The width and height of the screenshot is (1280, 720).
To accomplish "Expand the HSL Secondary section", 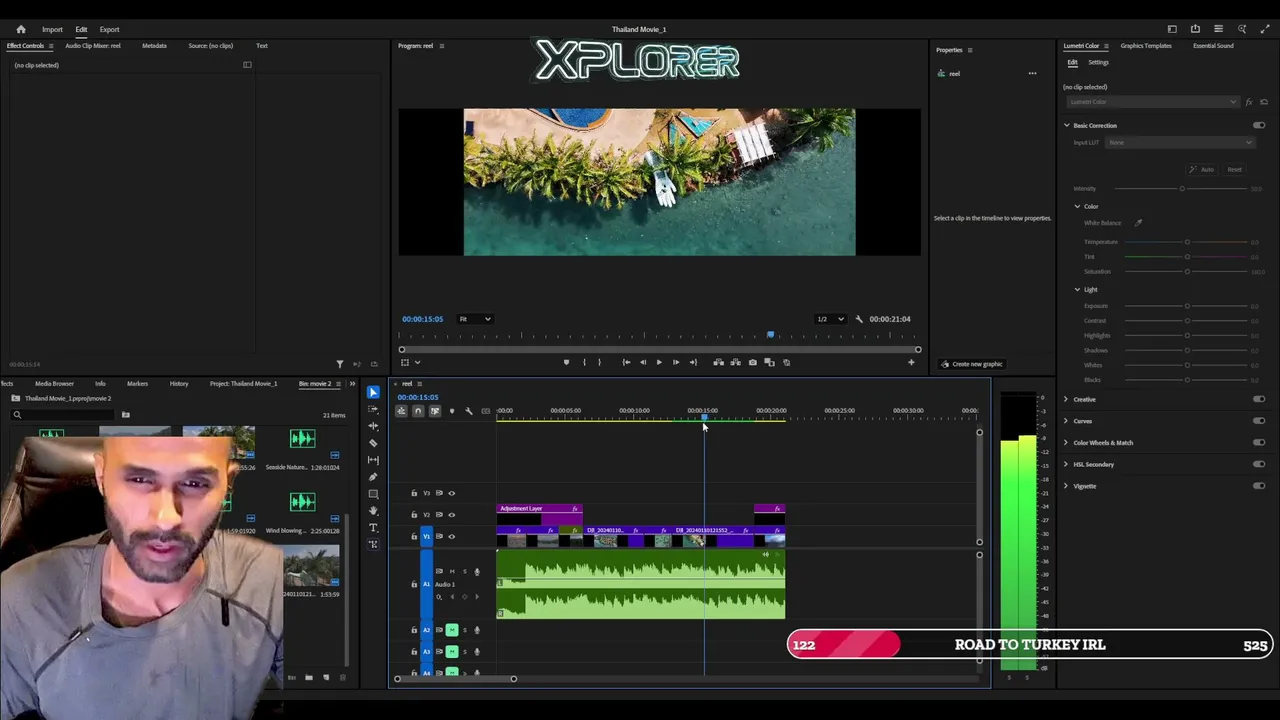I will pos(1066,465).
